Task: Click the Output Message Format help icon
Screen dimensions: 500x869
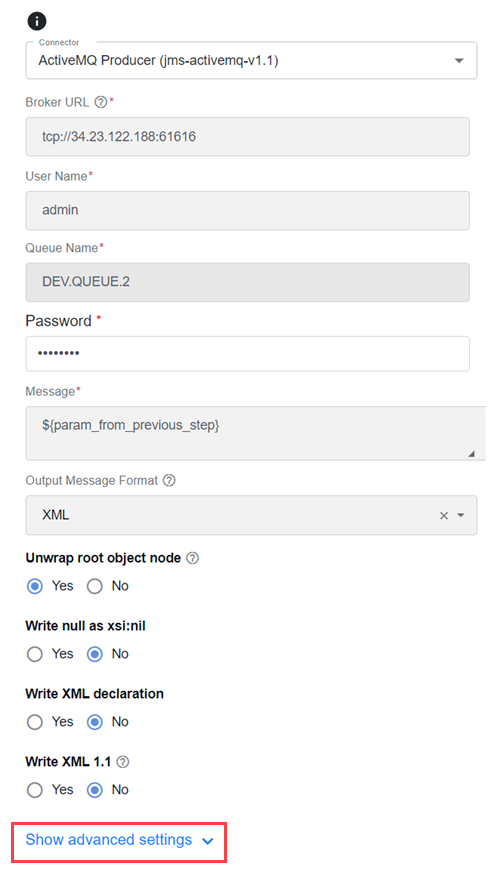Action: point(169,480)
